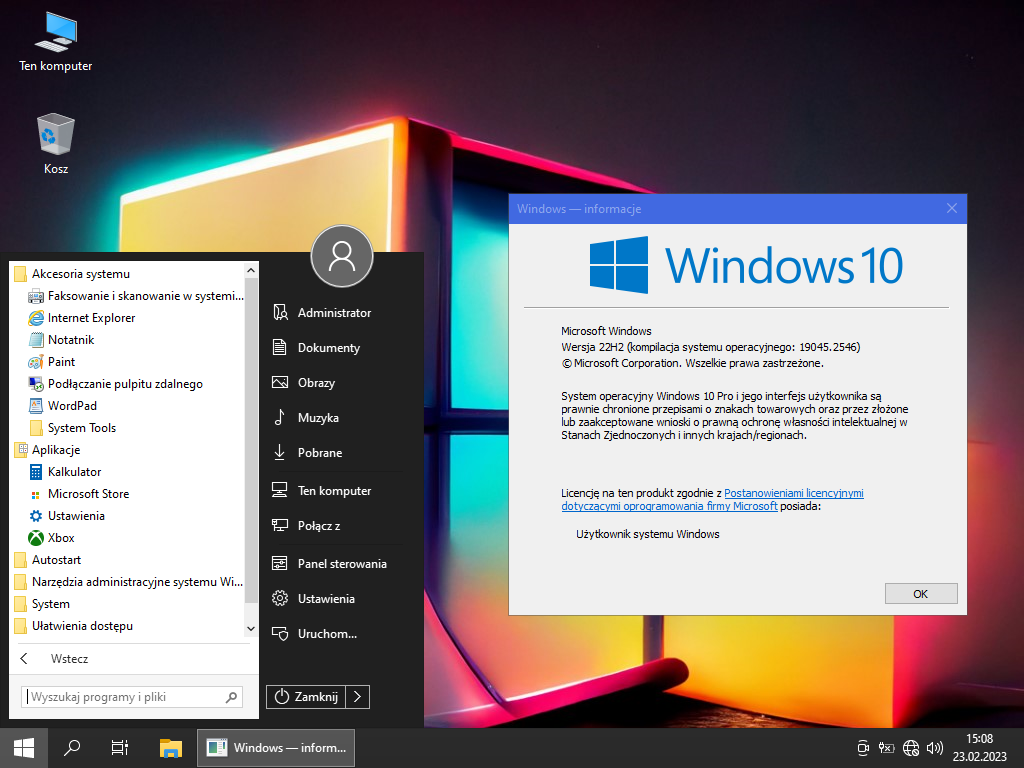Click the Wyszukaj programy i pliki field
This screenshot has height=768, width=1024.
coord(124,697)
